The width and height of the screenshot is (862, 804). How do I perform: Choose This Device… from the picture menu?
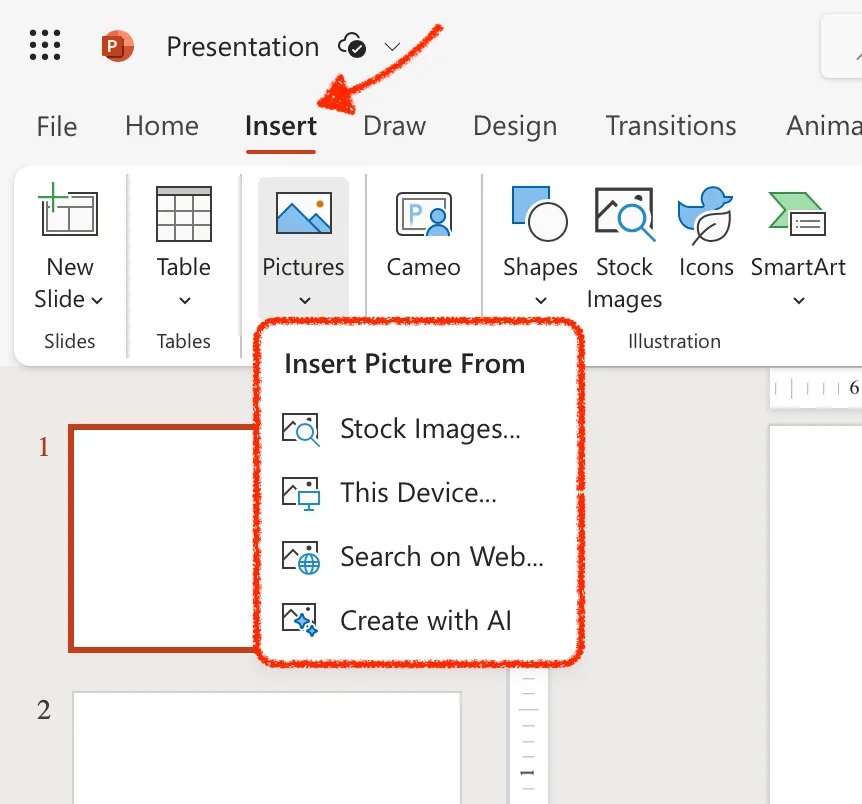[x=420, y=493]
